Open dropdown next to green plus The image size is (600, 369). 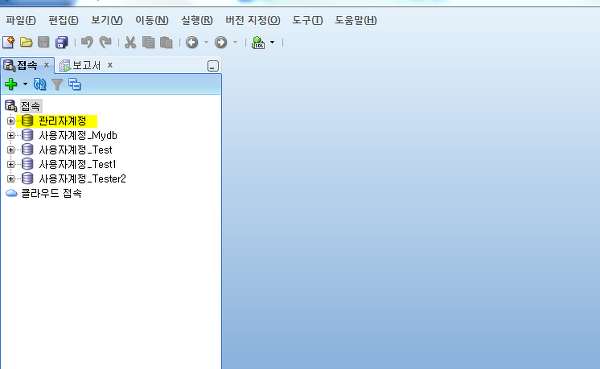point(25,84)
